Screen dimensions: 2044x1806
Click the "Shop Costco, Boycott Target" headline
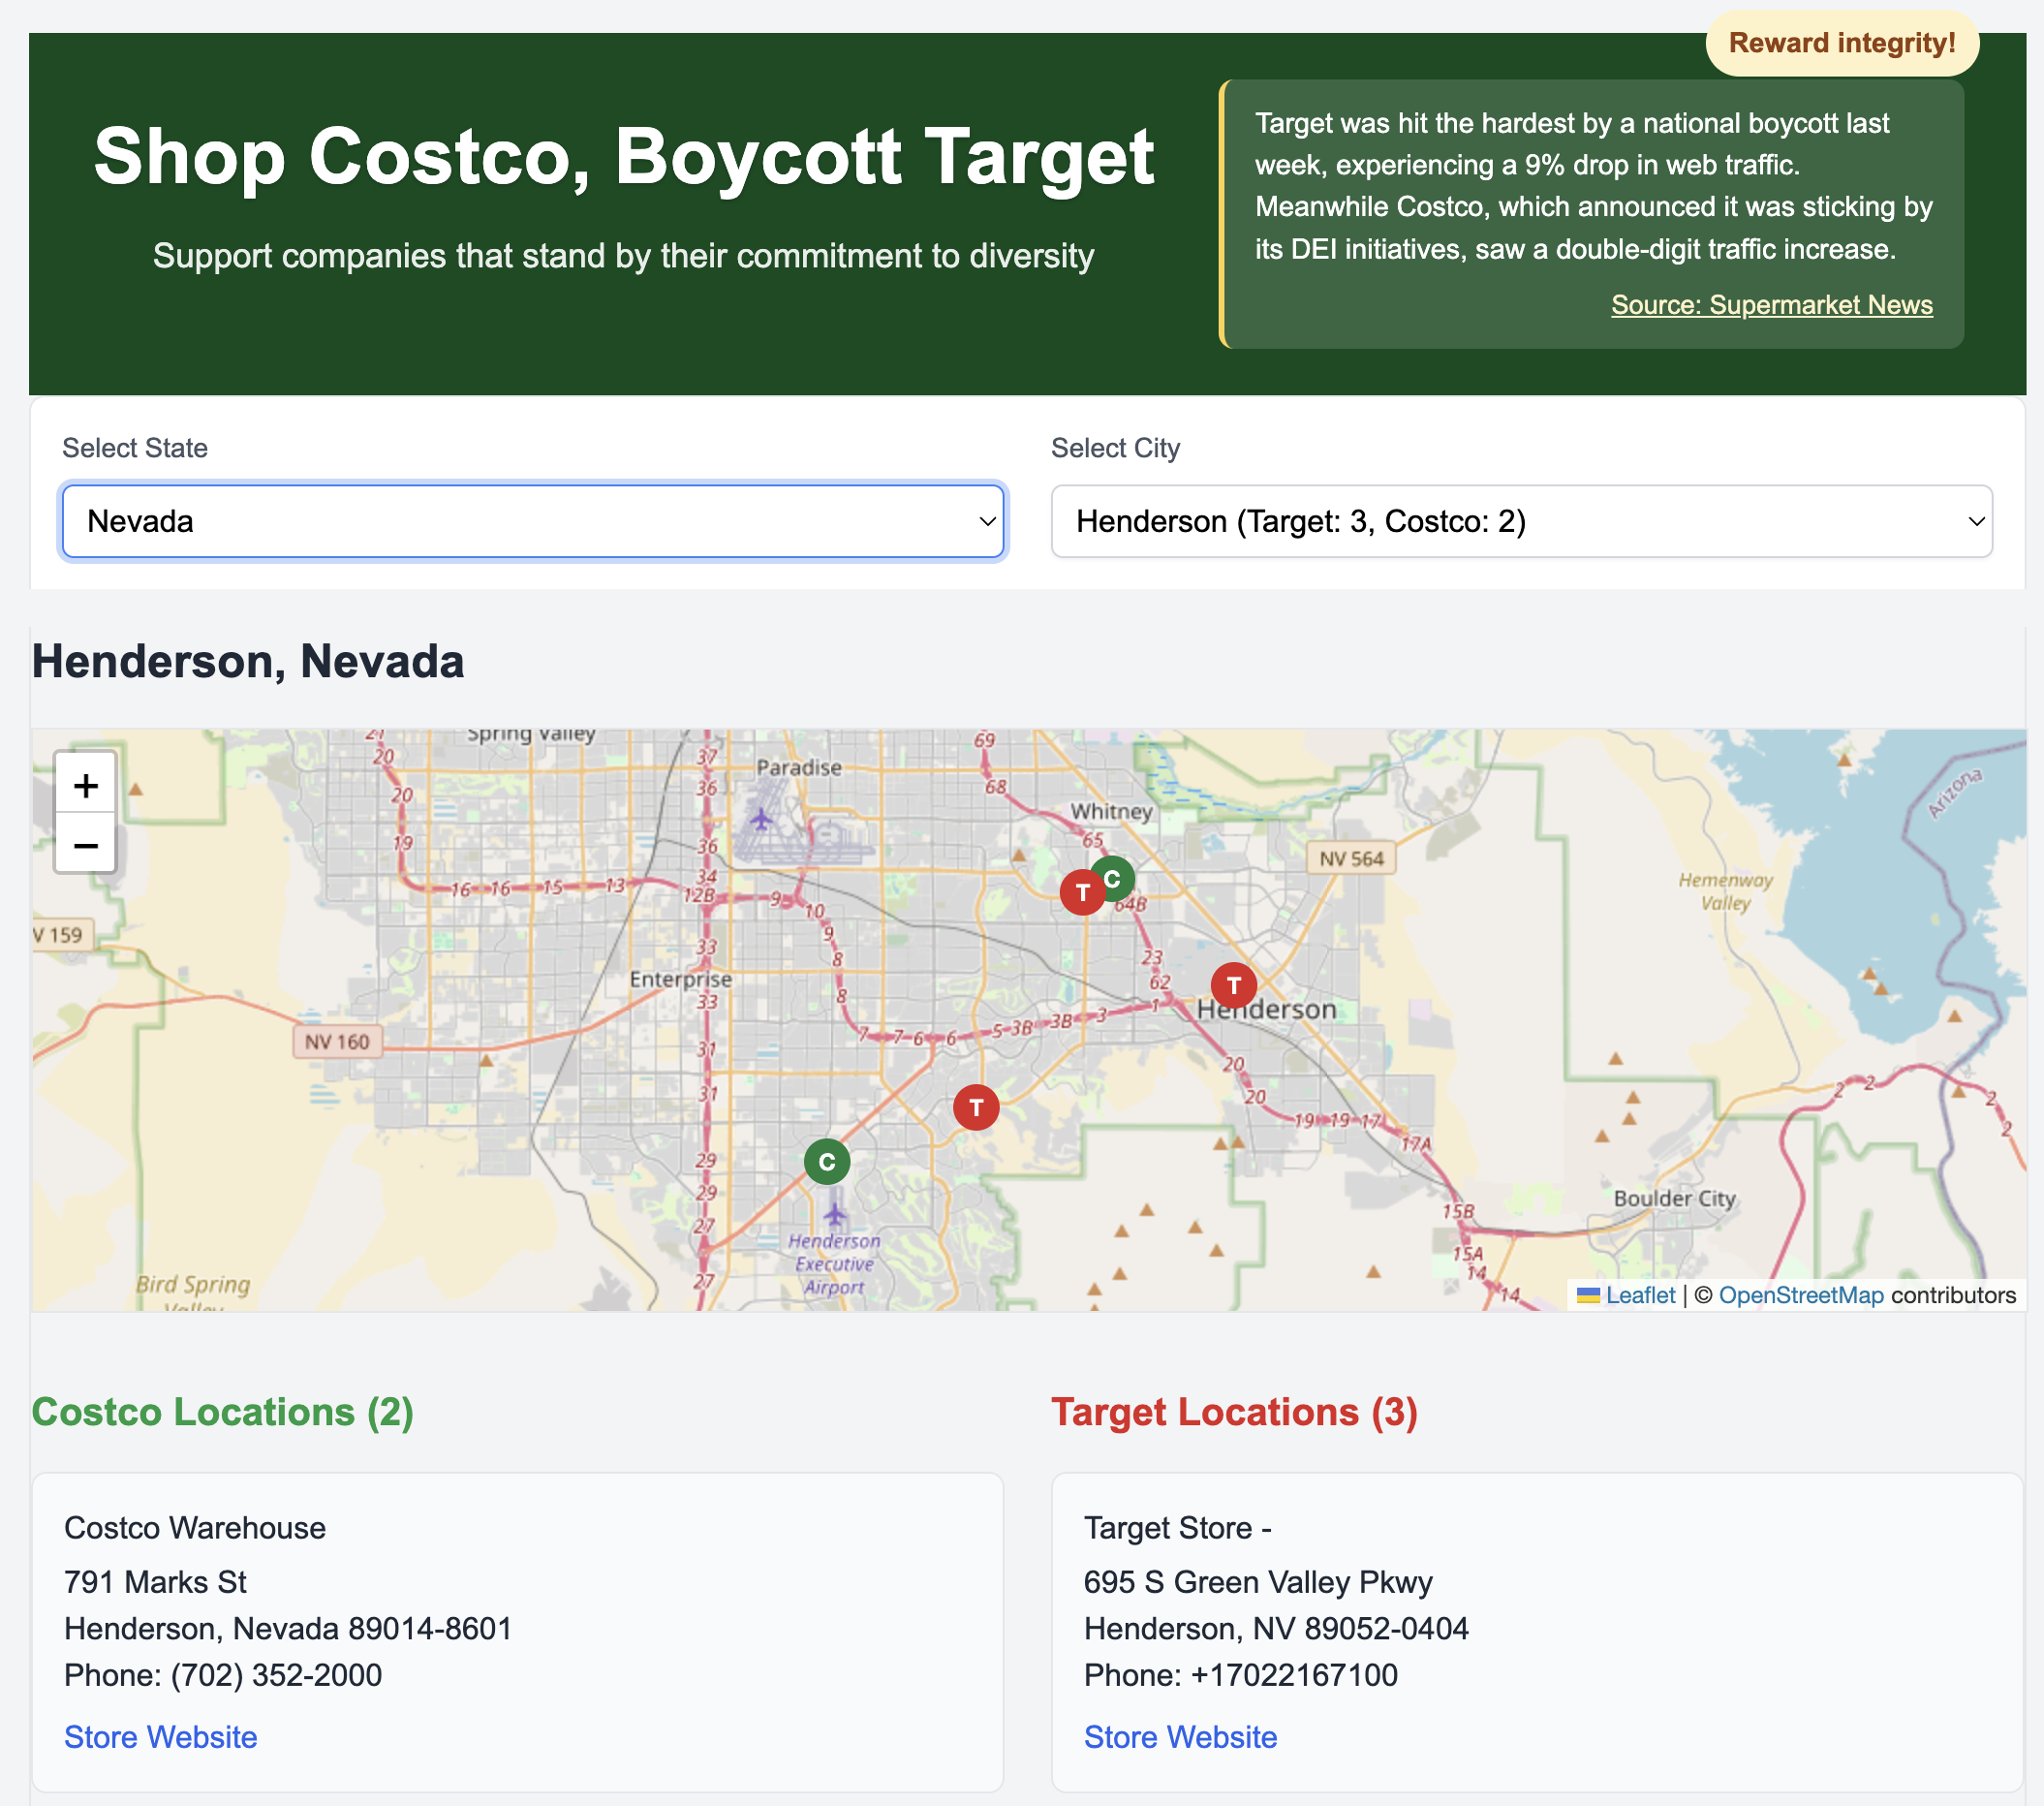tap(624, 157)
